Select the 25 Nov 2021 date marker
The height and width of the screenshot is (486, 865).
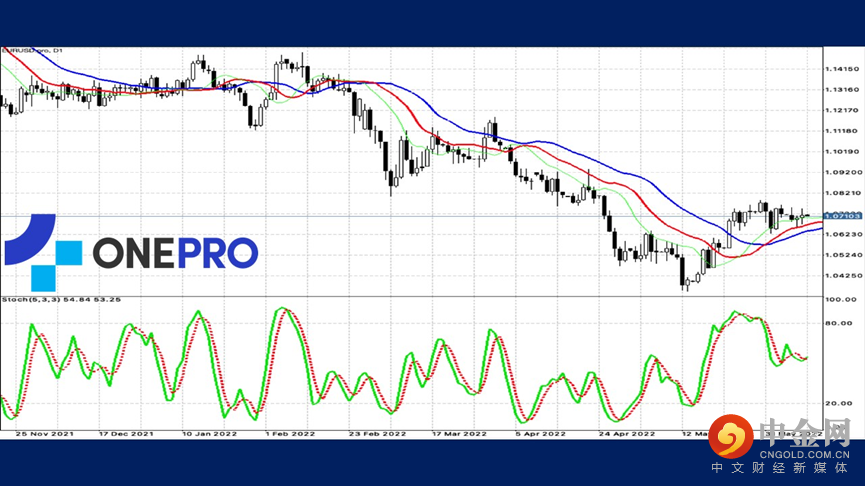(x=45, y=434)
